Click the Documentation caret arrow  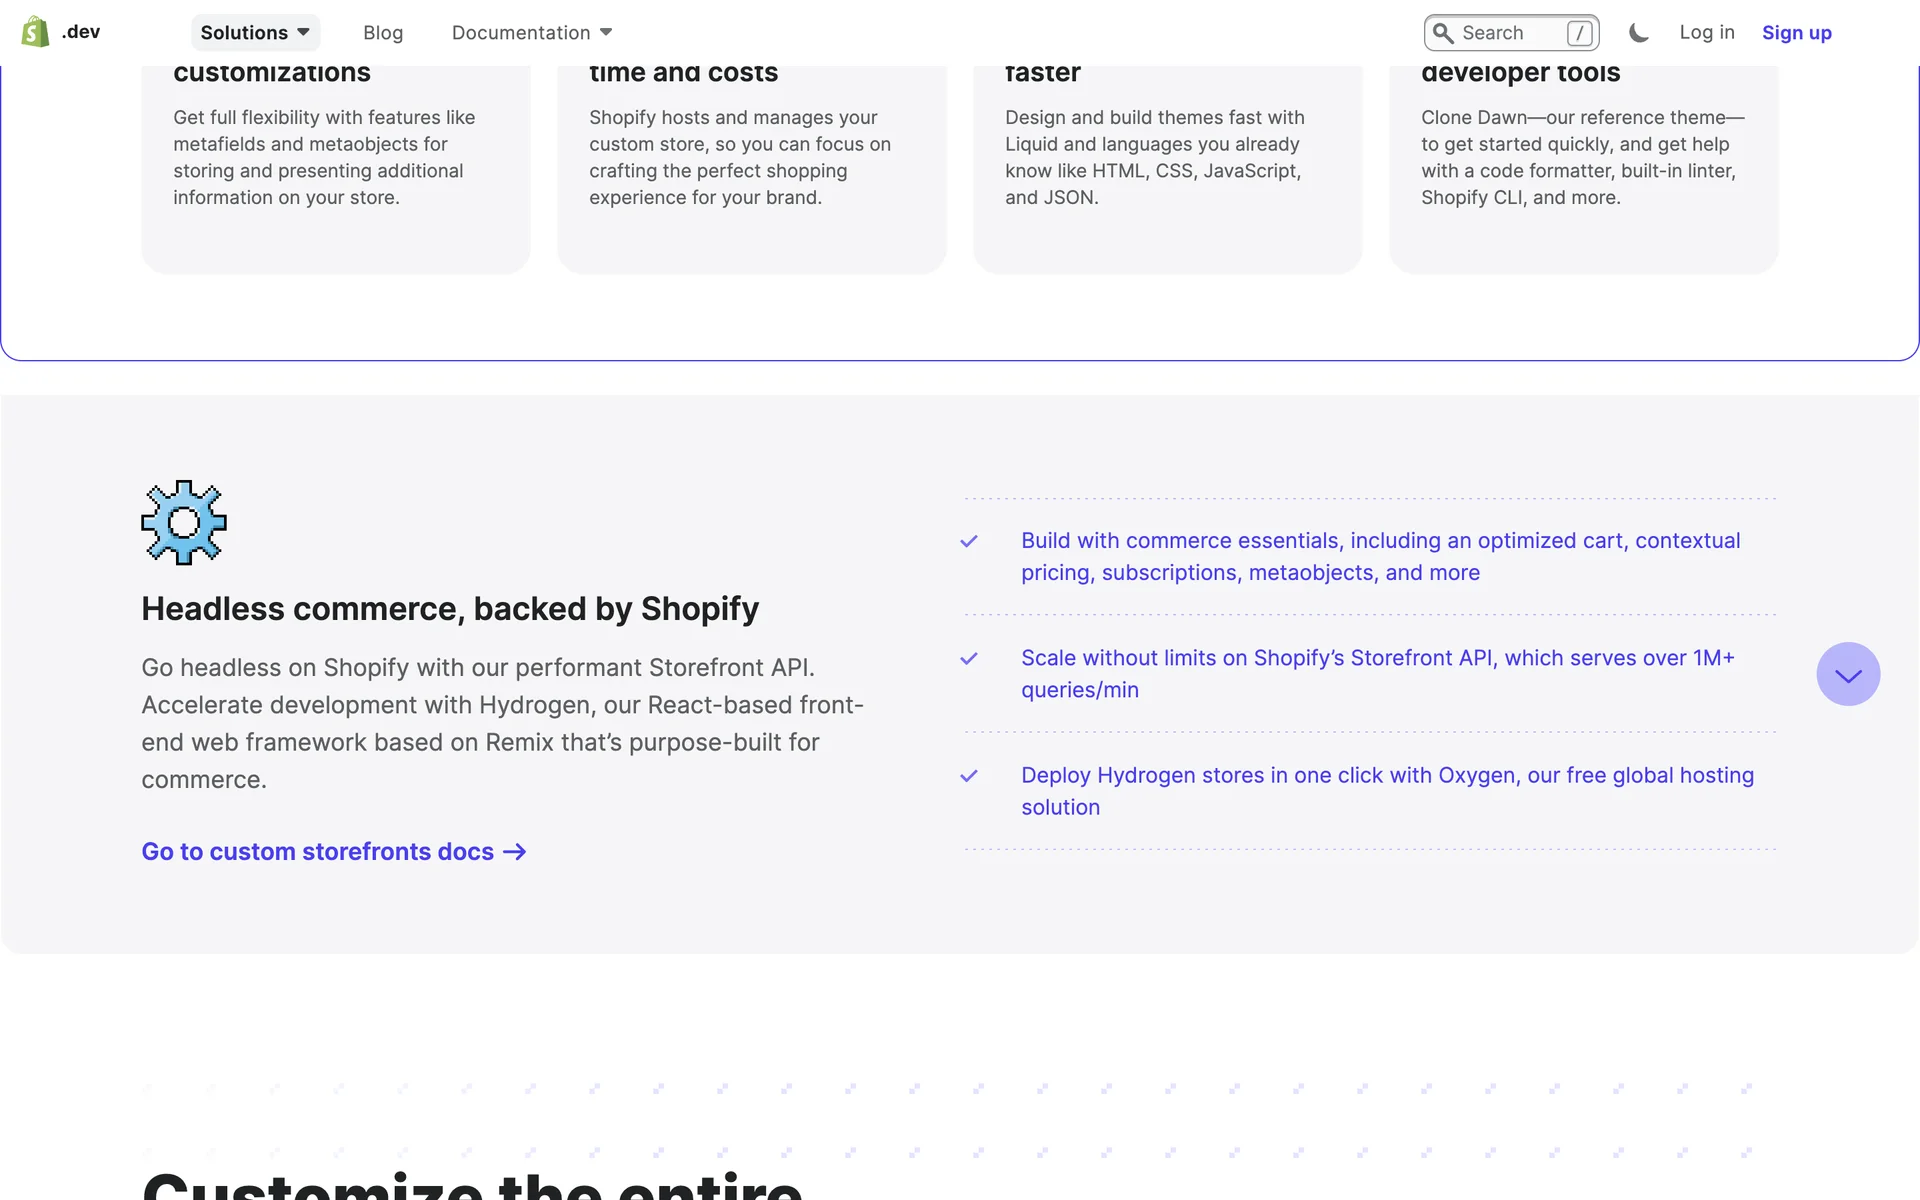[606, 33]
